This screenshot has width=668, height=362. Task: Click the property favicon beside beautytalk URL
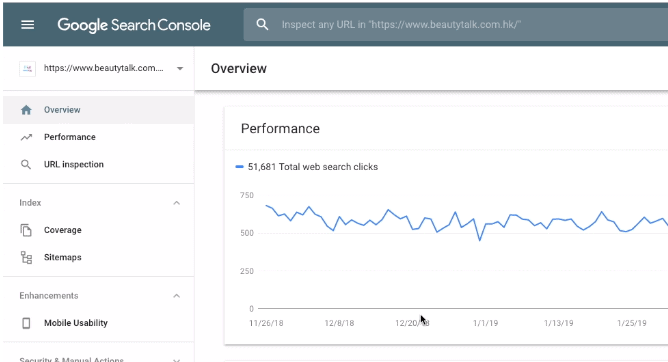pyautogui.click(x=27, y=68)
